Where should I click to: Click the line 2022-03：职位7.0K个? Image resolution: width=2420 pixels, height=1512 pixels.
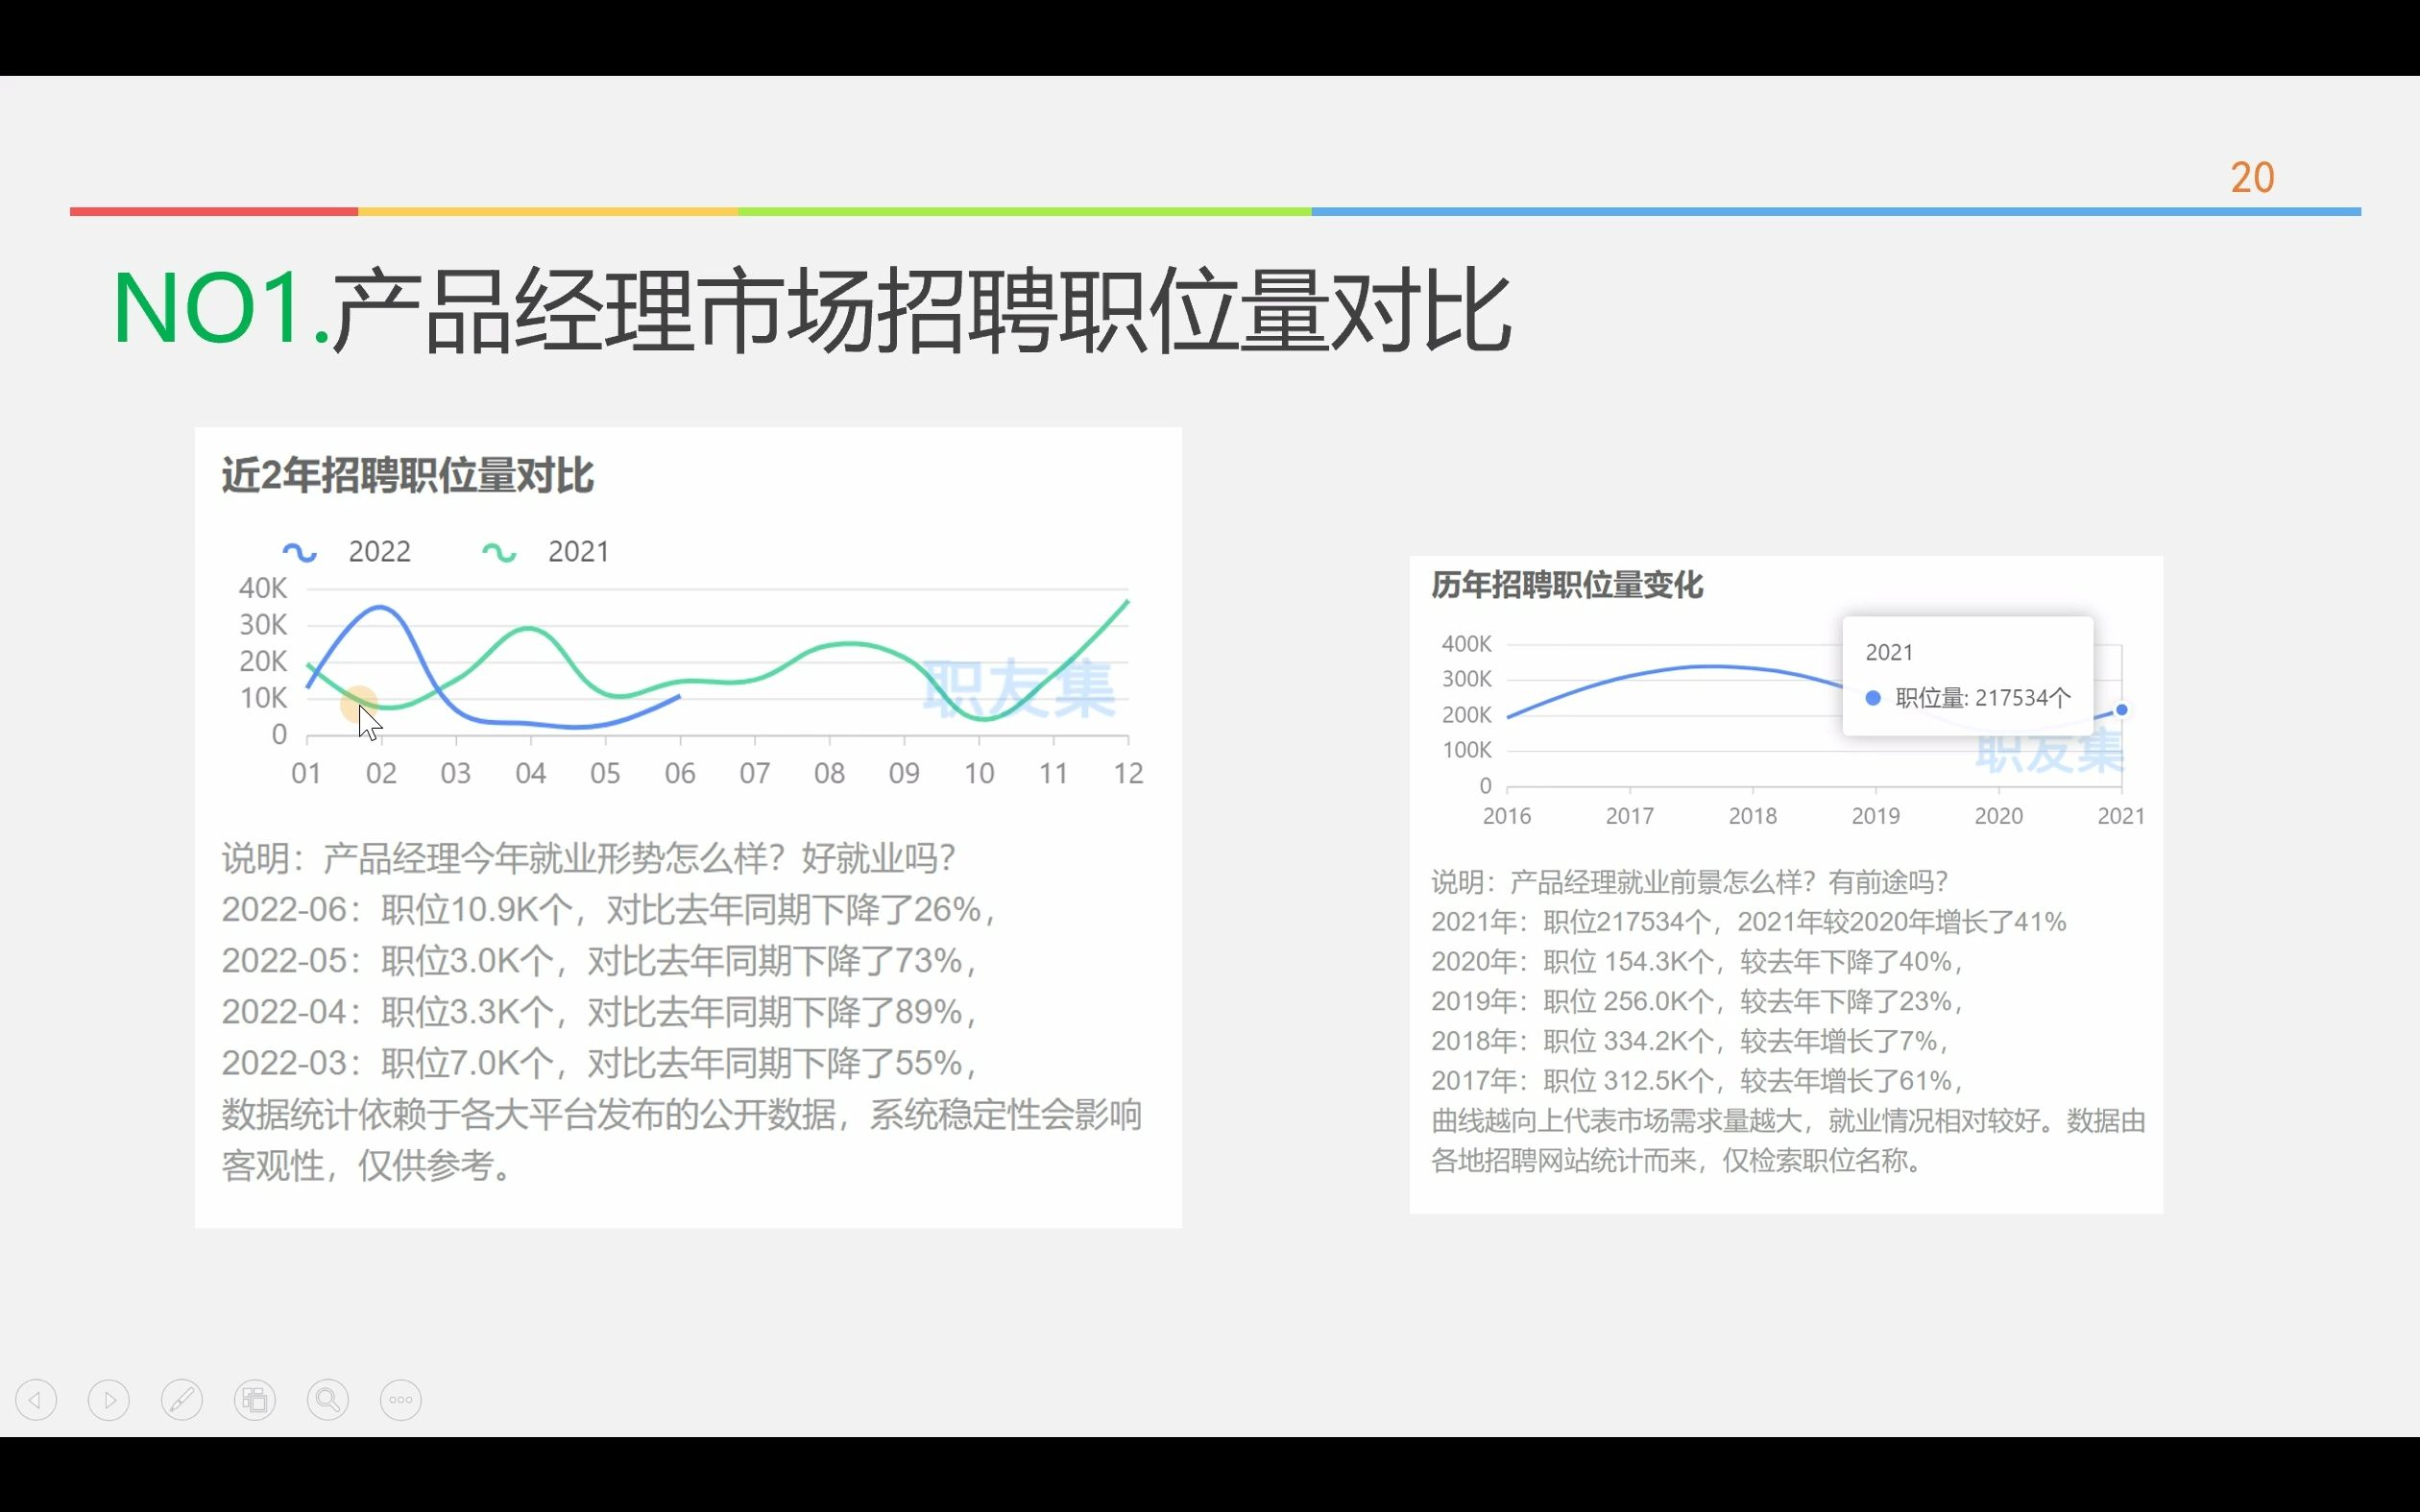[x=601, y=1062]
